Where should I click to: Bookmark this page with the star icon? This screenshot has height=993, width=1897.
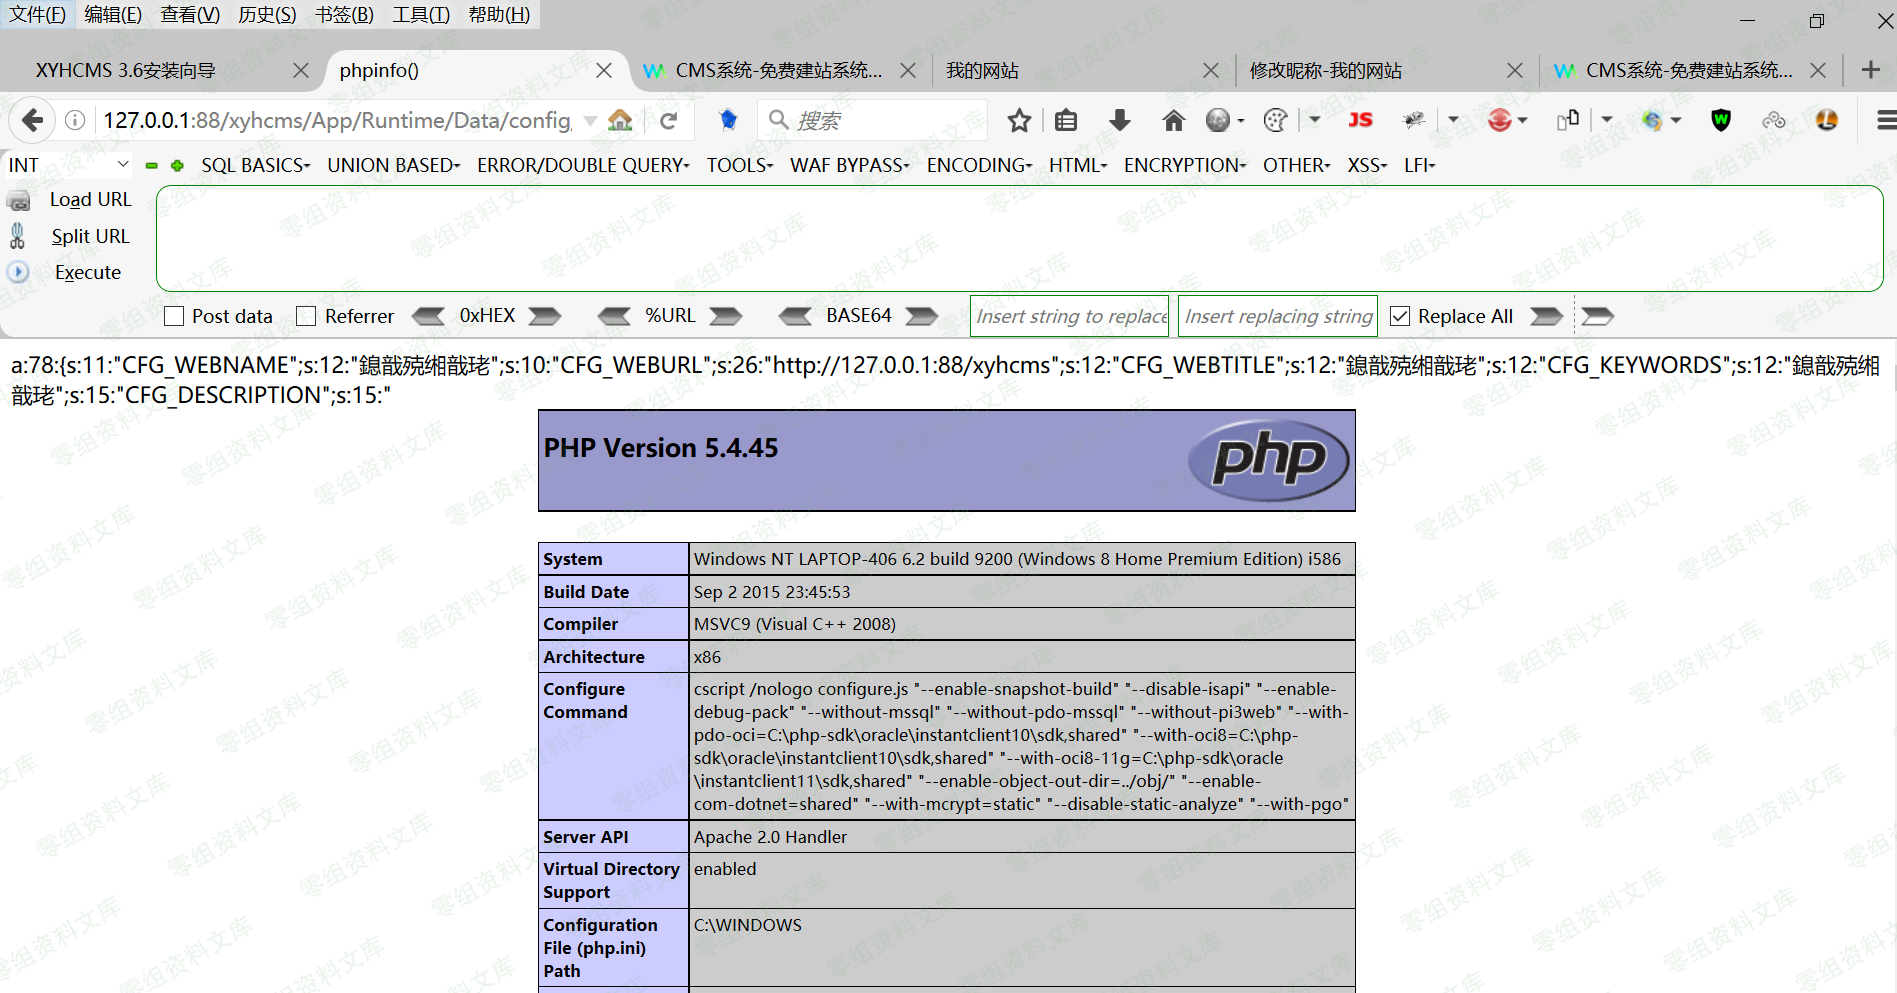(x=1019, y=121)
